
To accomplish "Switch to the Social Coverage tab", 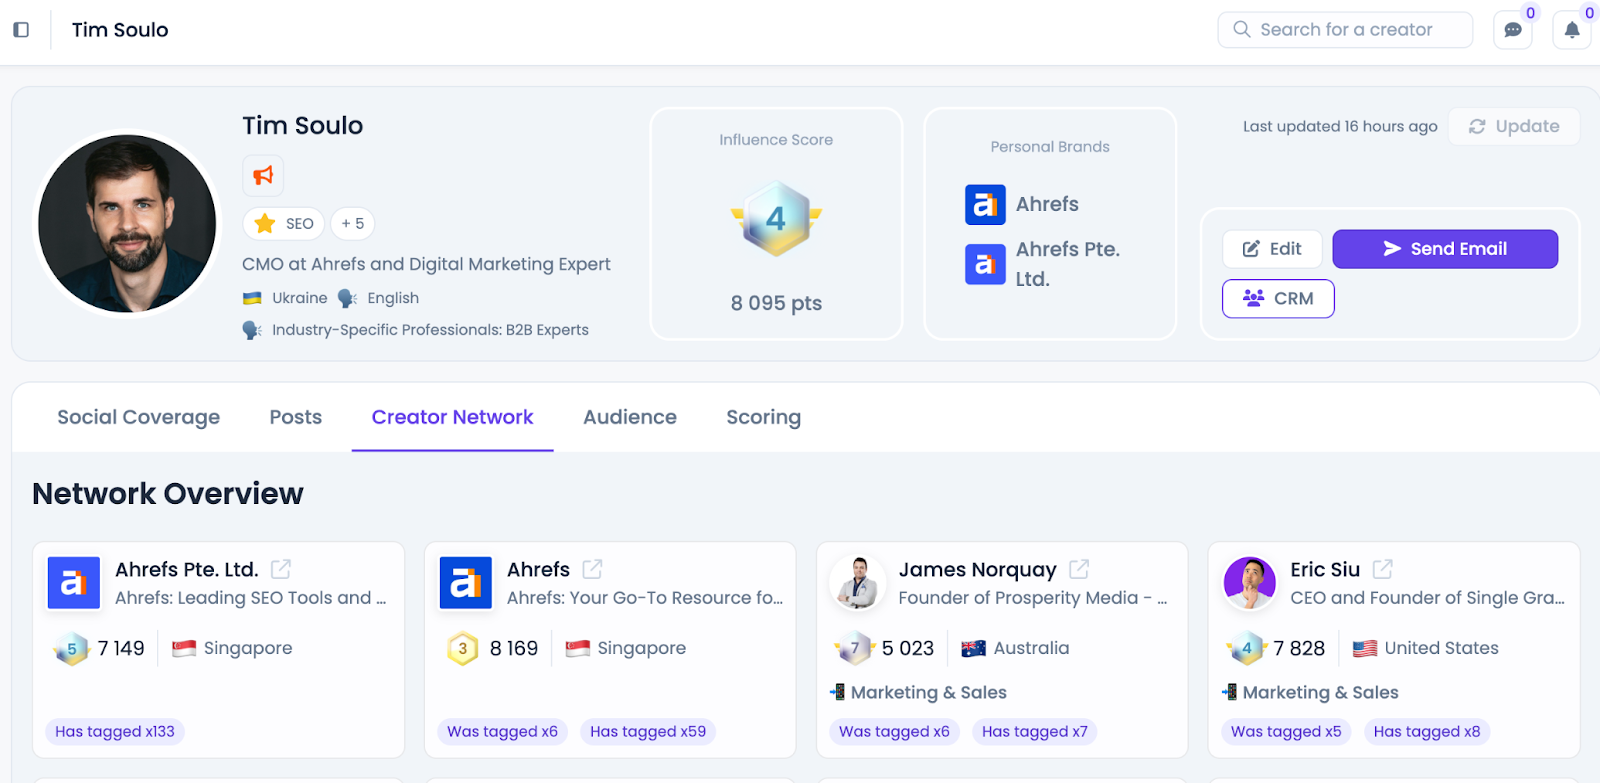I will 138,417.
